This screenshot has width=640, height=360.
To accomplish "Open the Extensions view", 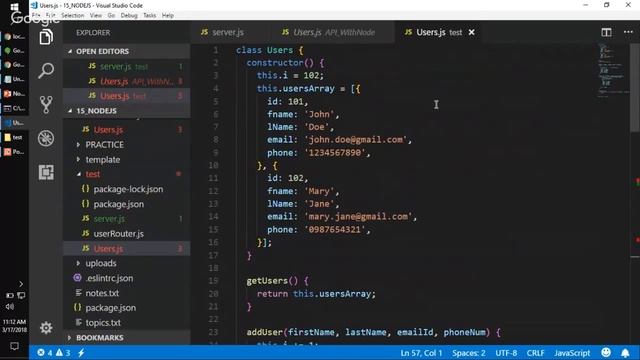I will 46,172.
